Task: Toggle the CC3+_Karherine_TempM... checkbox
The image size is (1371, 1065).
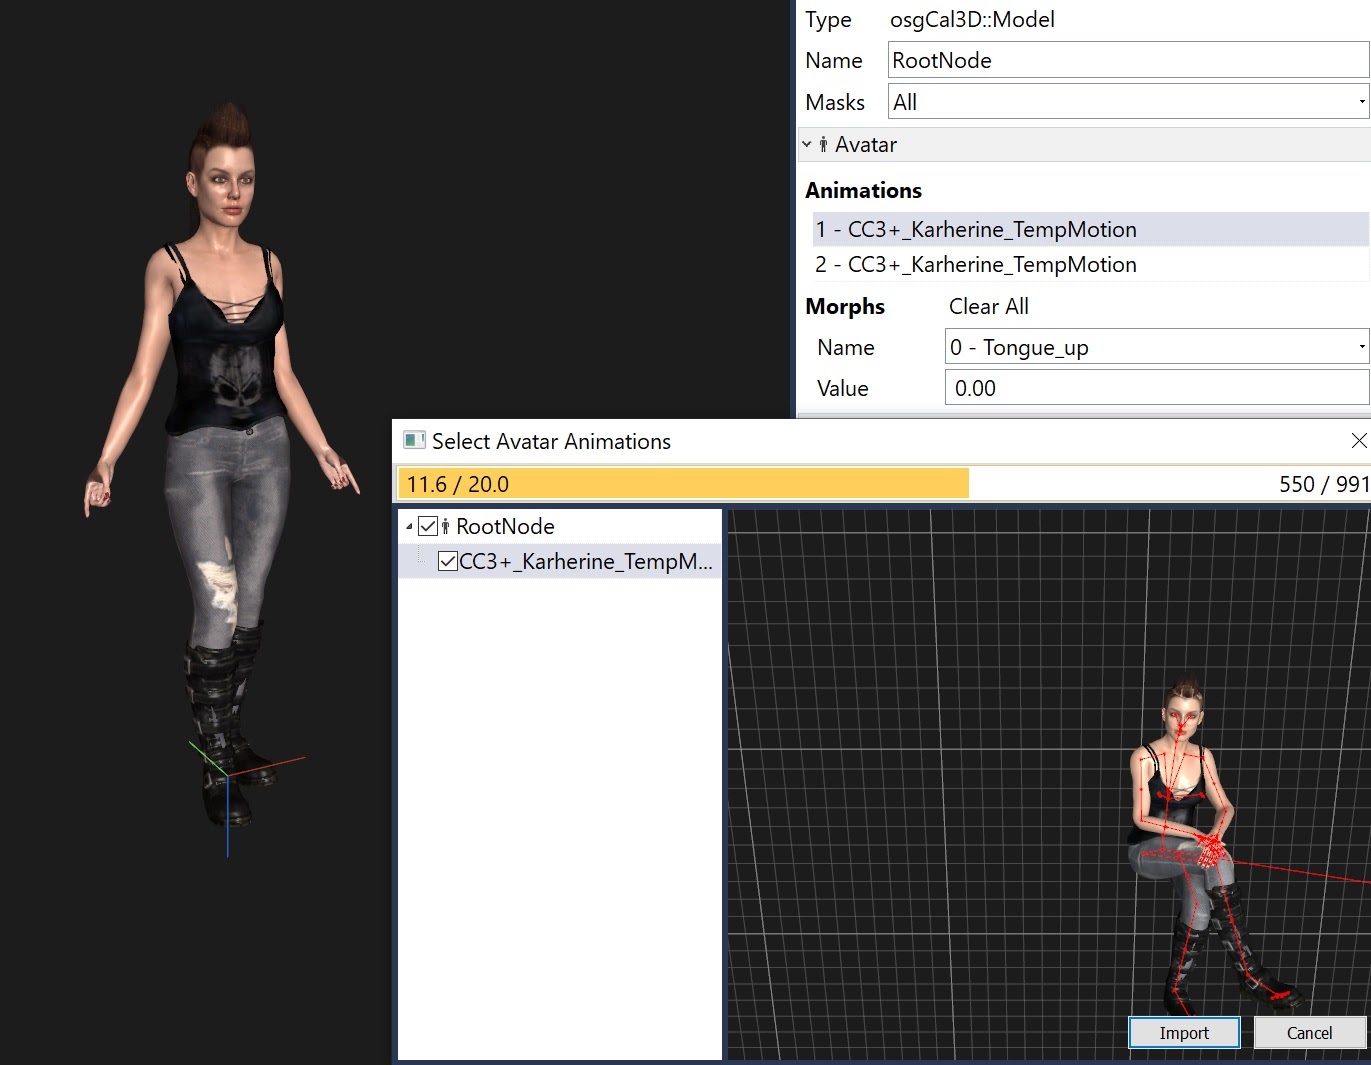Action: pos(448,561)
